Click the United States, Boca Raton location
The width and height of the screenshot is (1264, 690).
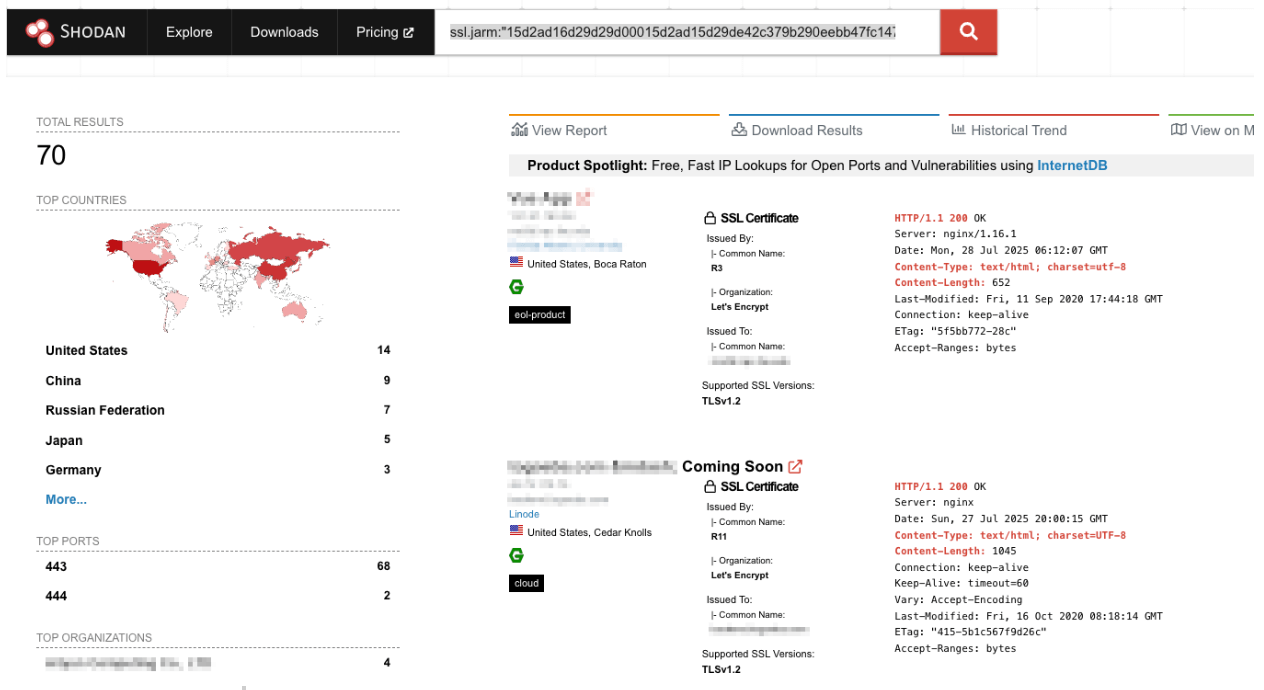tap(587, 264)
